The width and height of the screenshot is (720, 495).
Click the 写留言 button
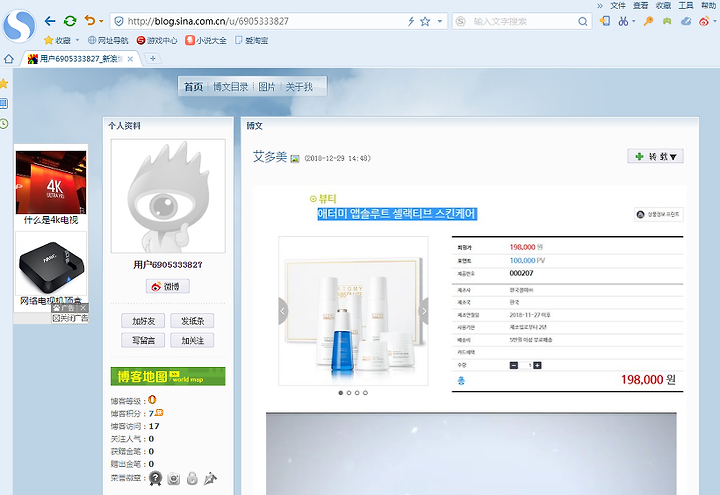(143, 340)
